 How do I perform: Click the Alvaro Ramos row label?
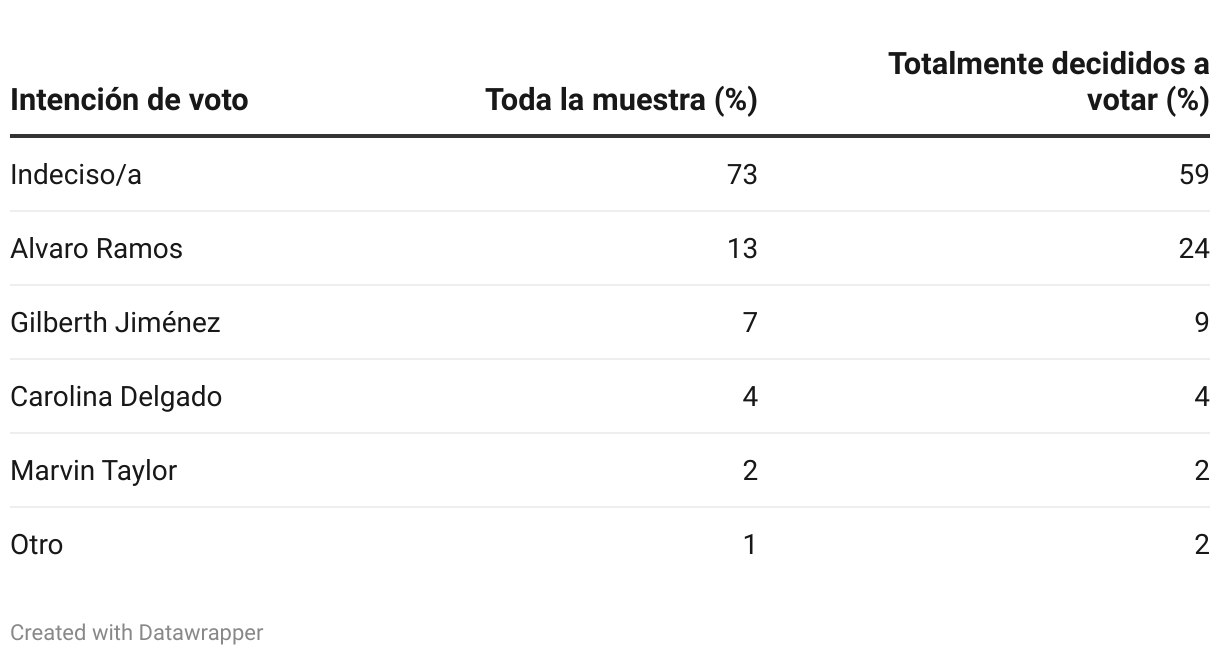[97, 249]
